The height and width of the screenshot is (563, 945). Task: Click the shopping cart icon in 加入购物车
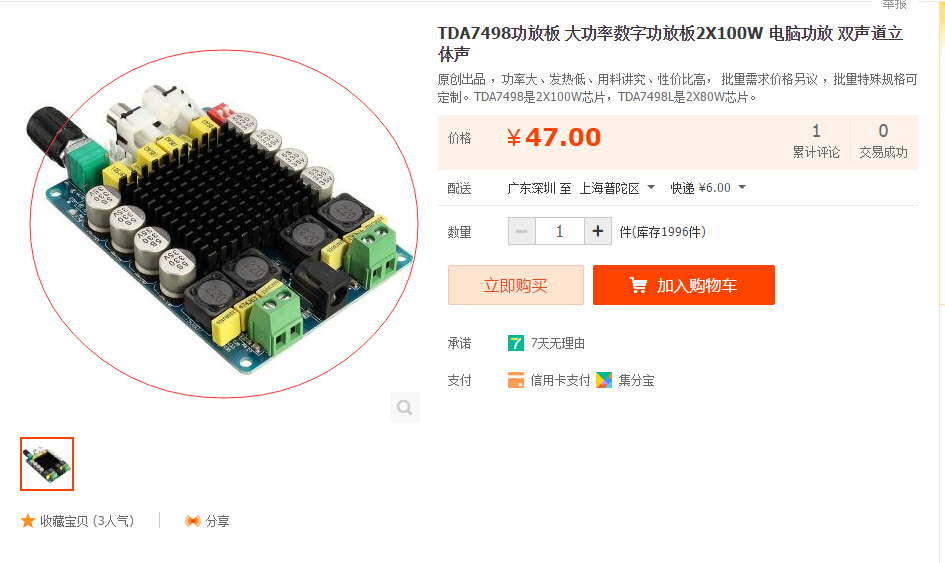click(x=638, y=285)
